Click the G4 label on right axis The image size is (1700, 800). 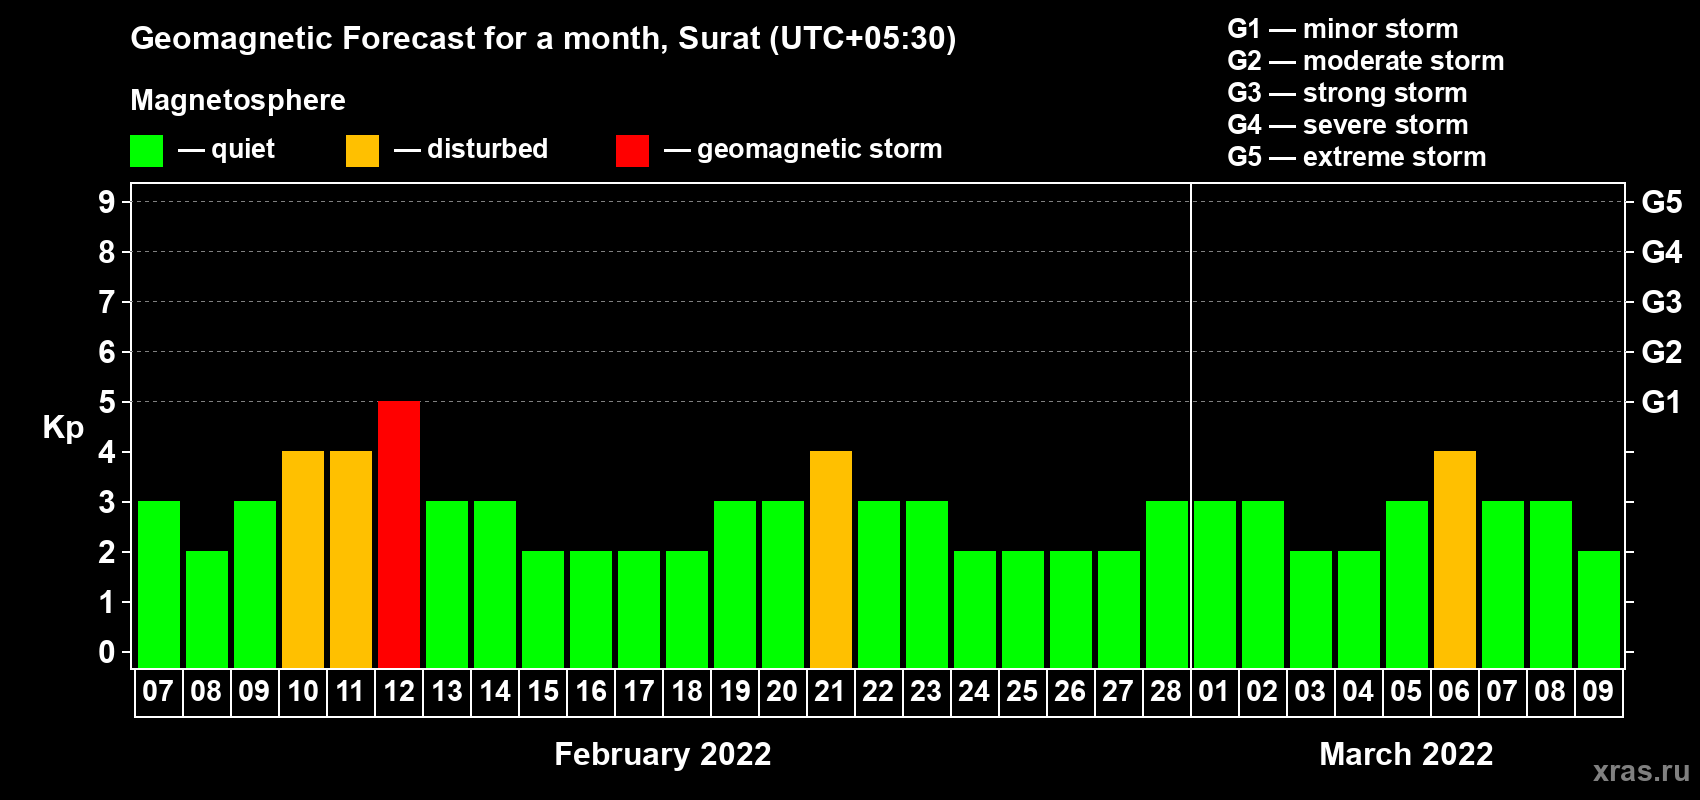click(x=1662, y=252)
